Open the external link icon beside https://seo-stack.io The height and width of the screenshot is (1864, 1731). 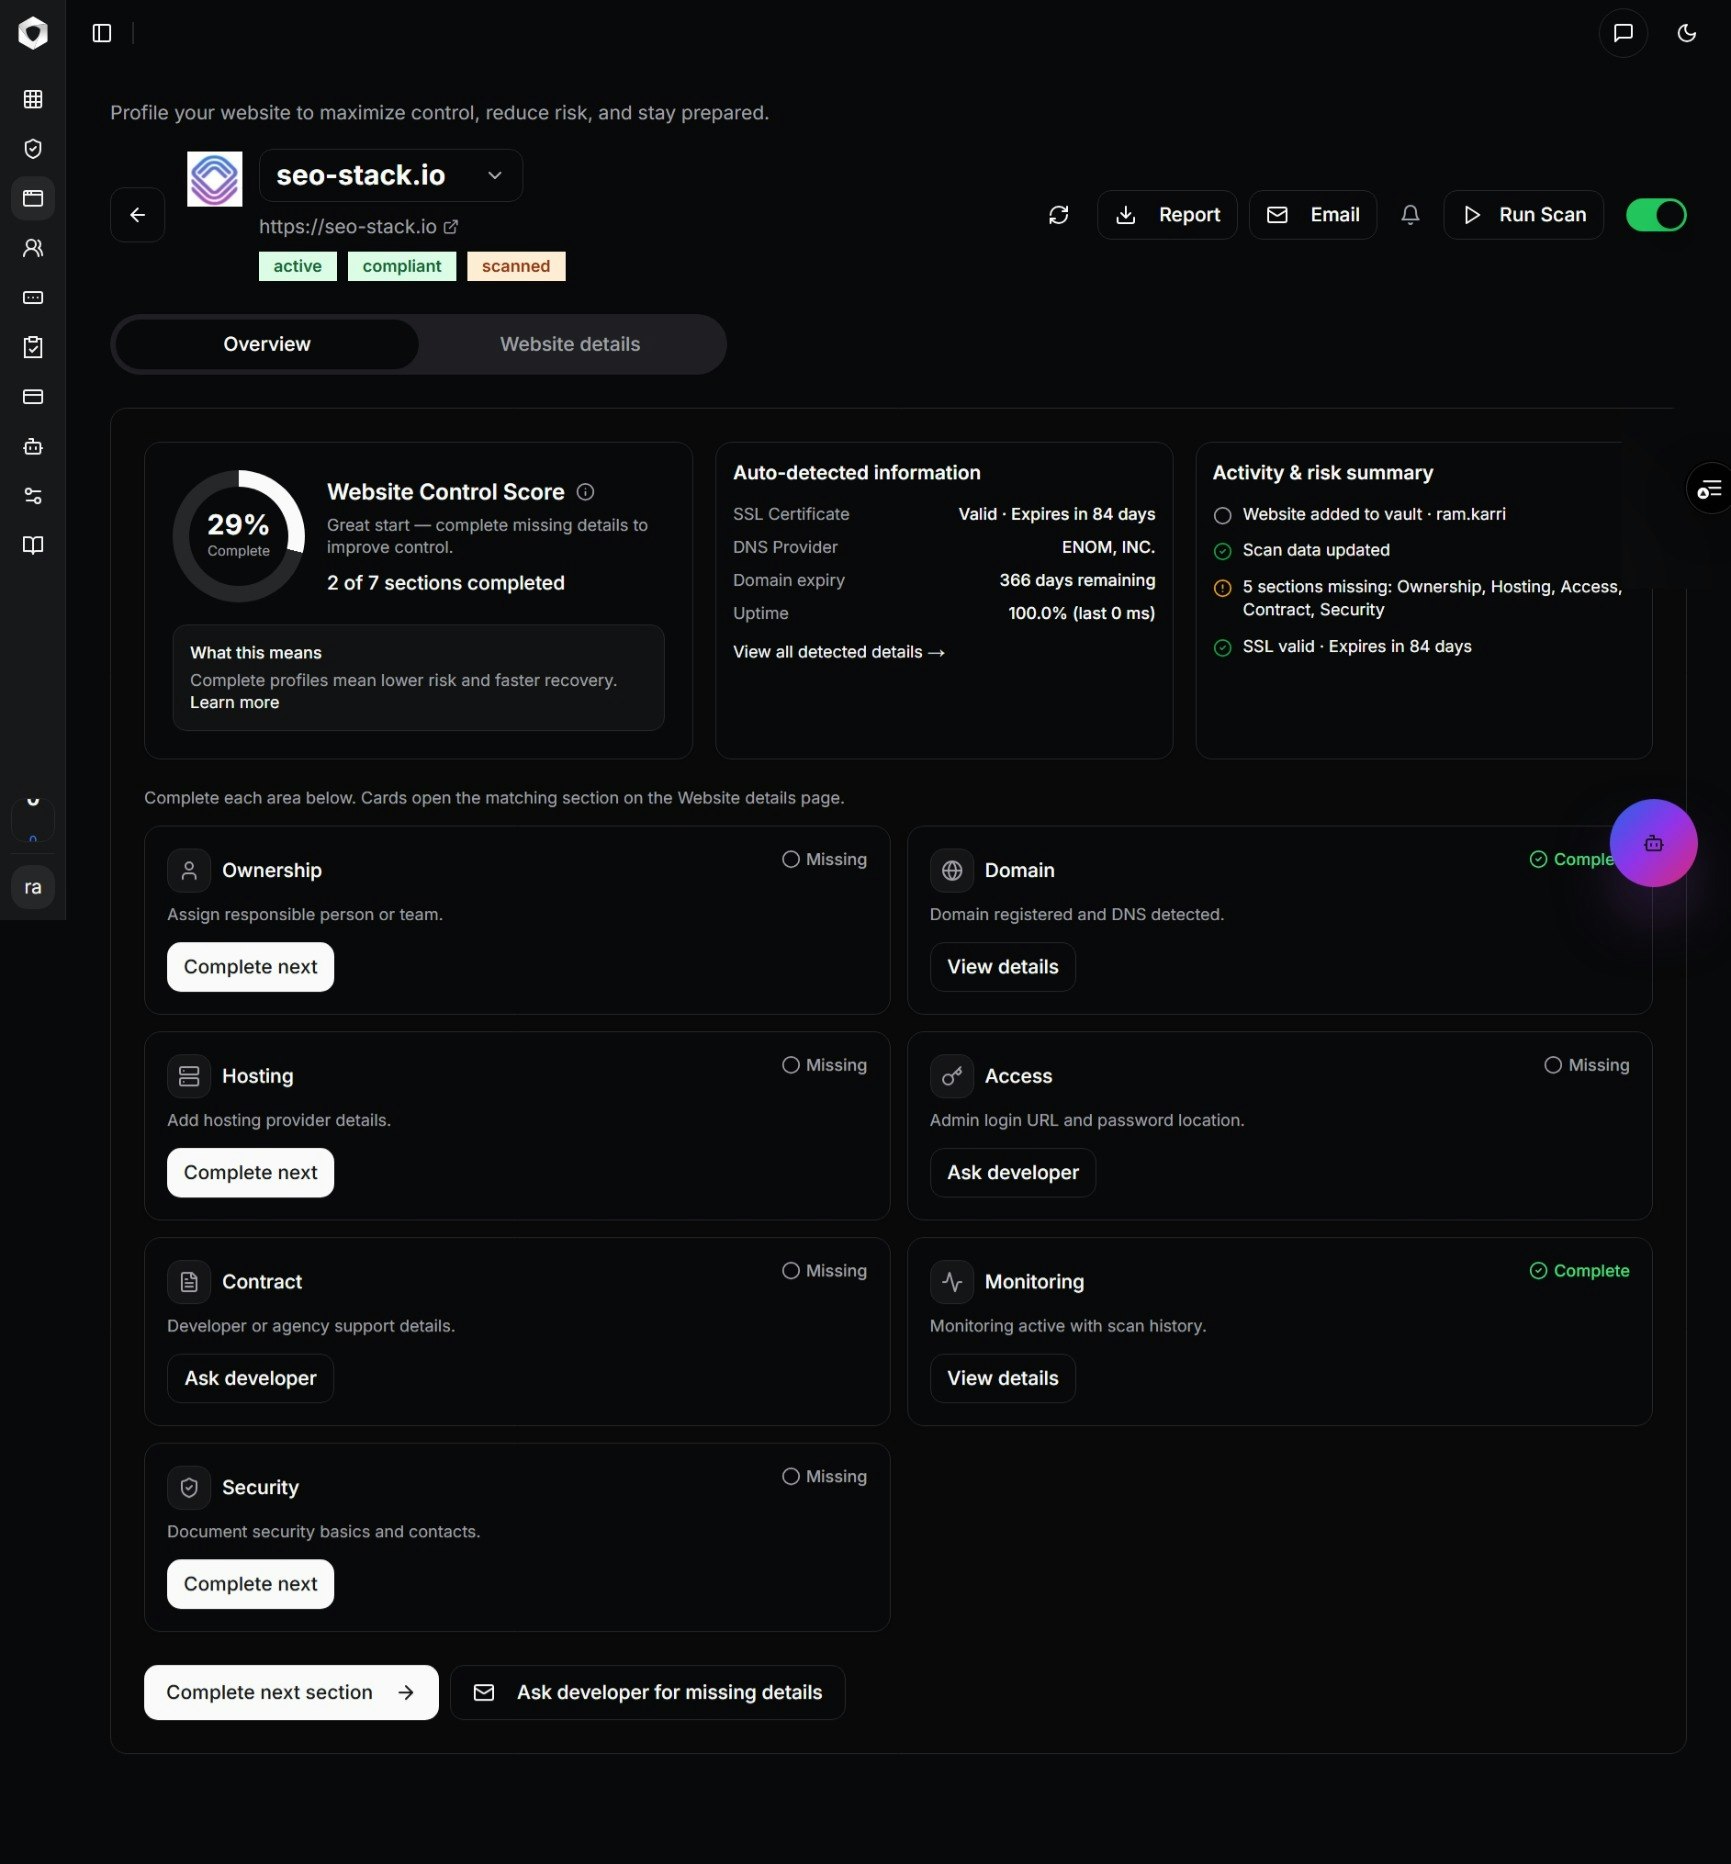click(451, 227)
